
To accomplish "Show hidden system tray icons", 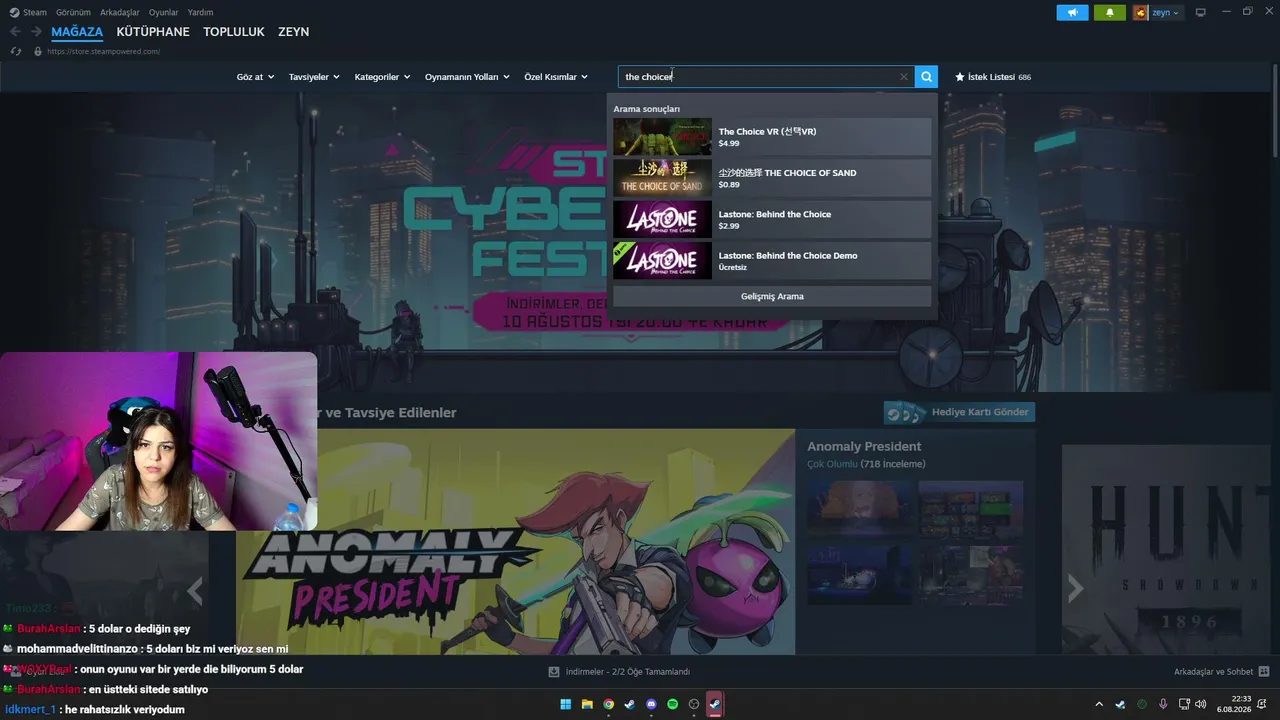I will click(x=1099, y=704).
